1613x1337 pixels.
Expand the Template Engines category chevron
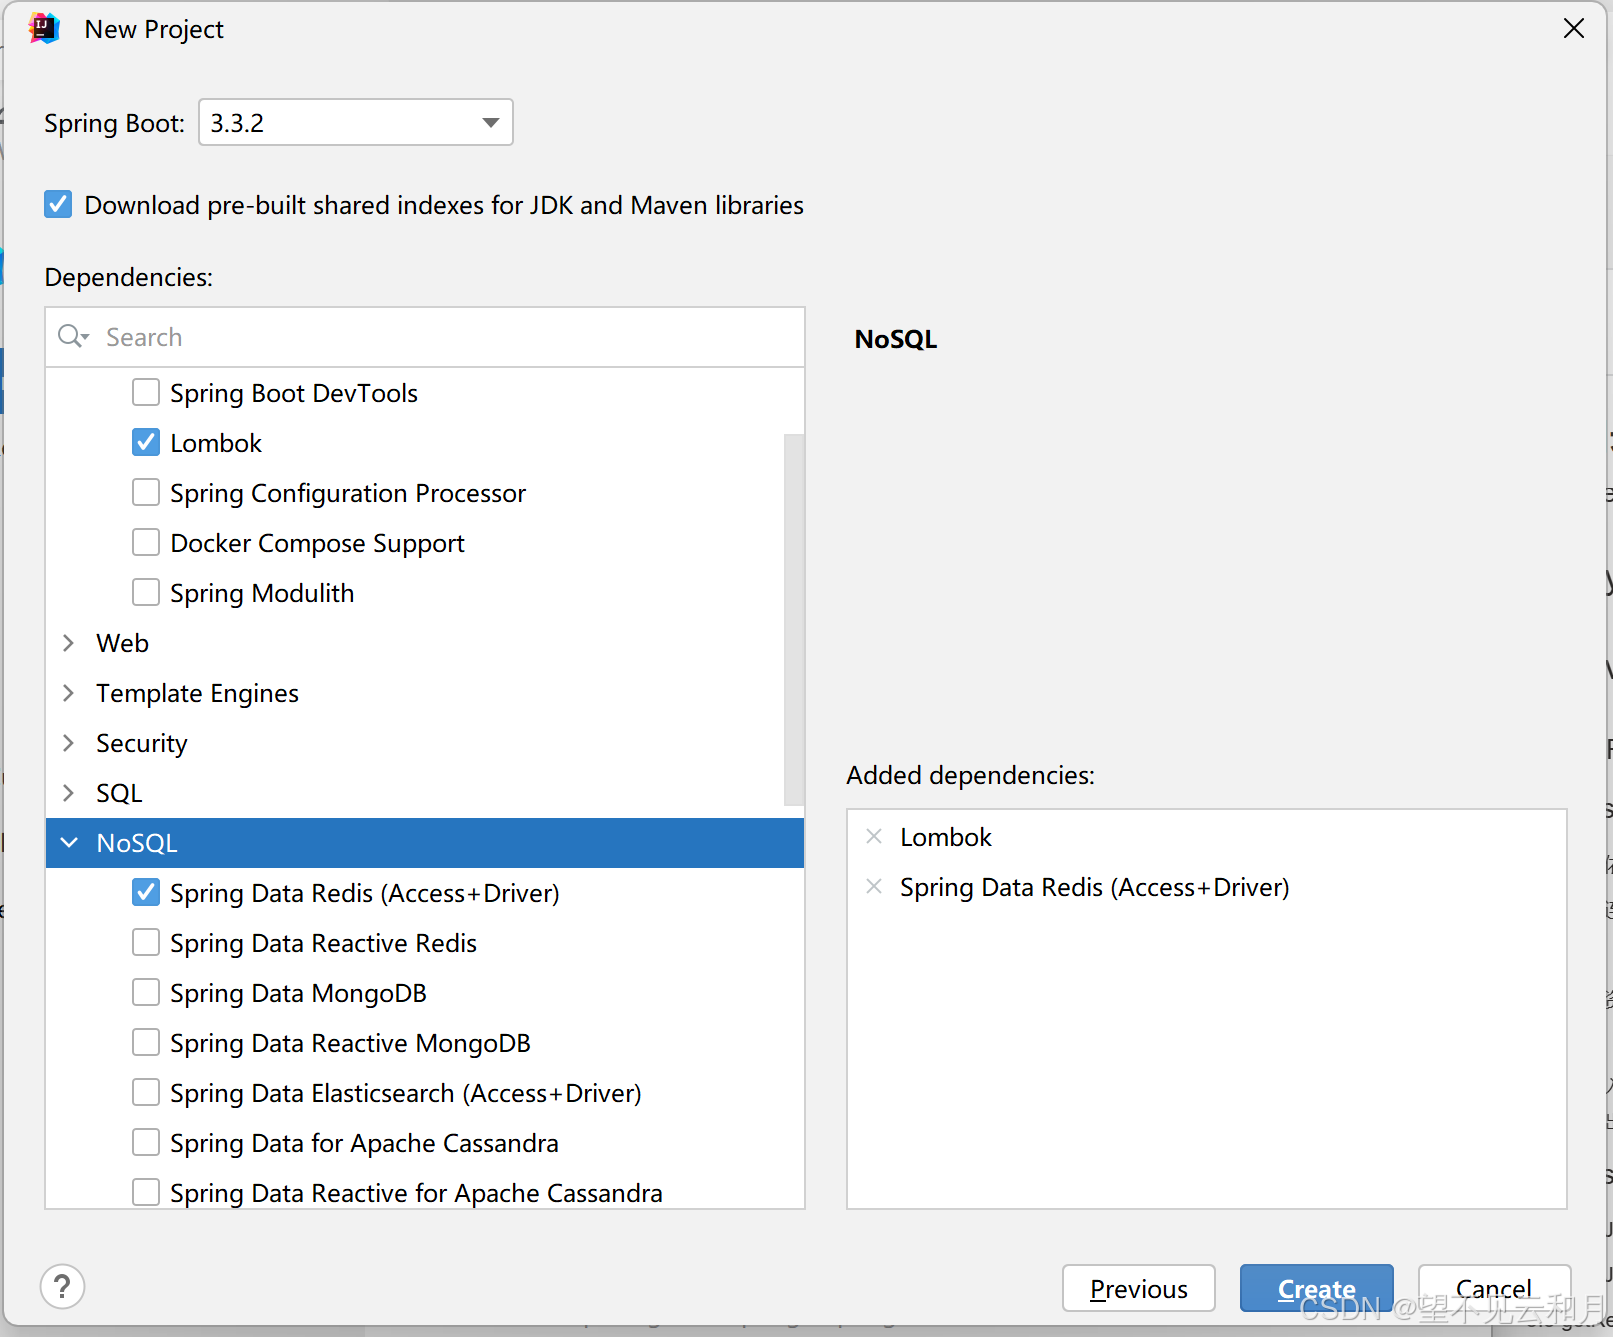coord(69,693)
